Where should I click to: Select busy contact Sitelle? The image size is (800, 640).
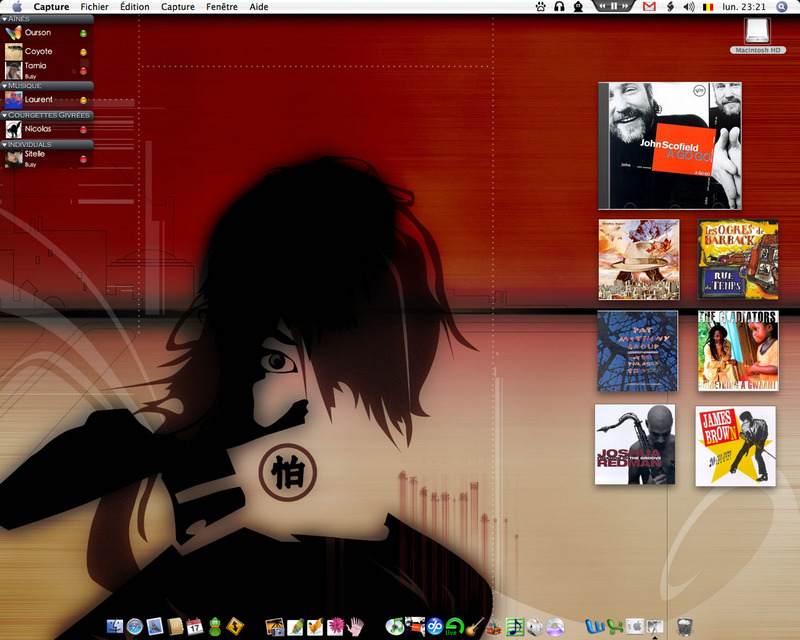46,159
